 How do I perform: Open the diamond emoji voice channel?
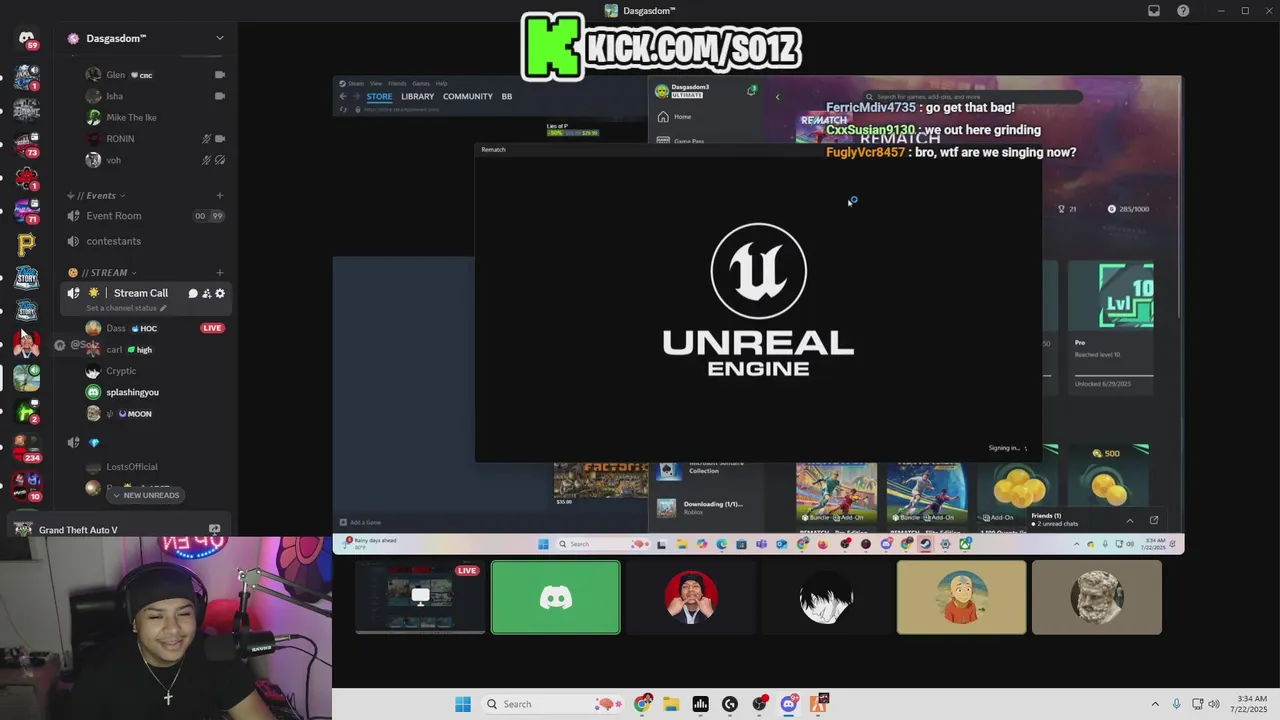click(147, 442)
